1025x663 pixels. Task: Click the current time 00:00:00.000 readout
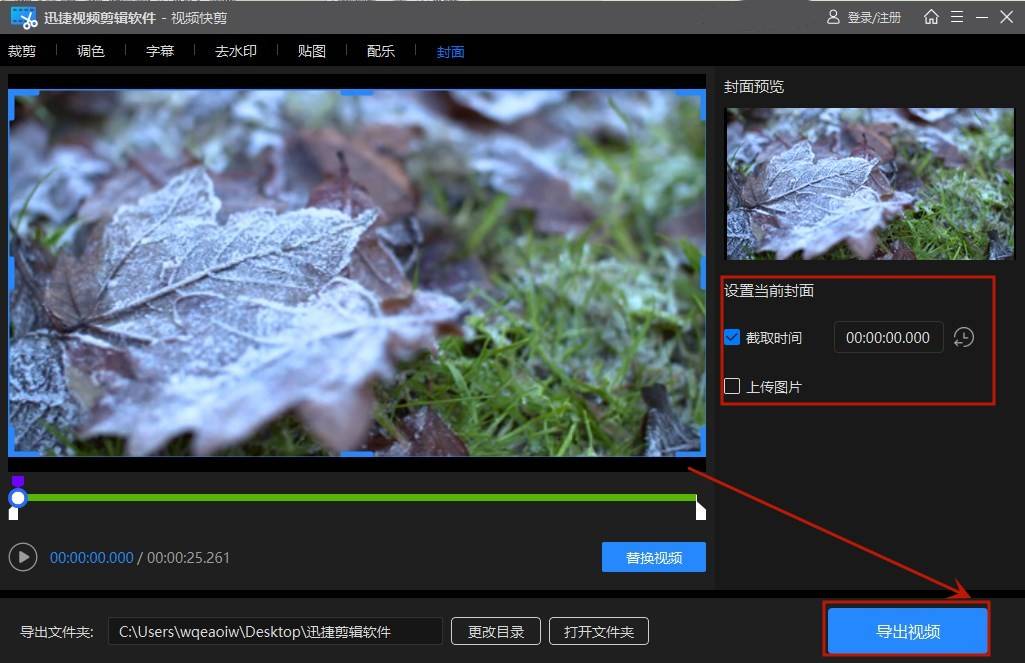coord(92,558)
